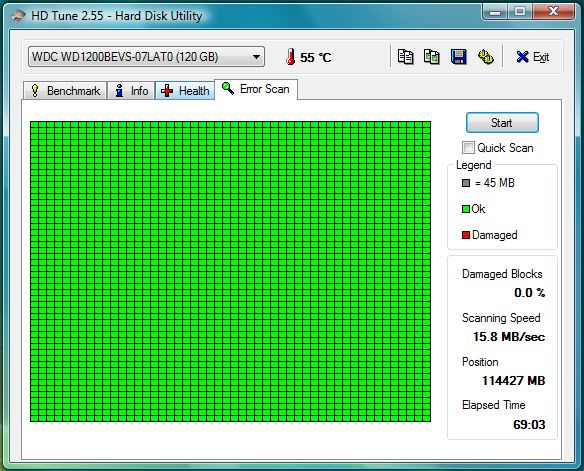
Task: Click the red Damaged legend swatch
Action: tap(466, 235)
